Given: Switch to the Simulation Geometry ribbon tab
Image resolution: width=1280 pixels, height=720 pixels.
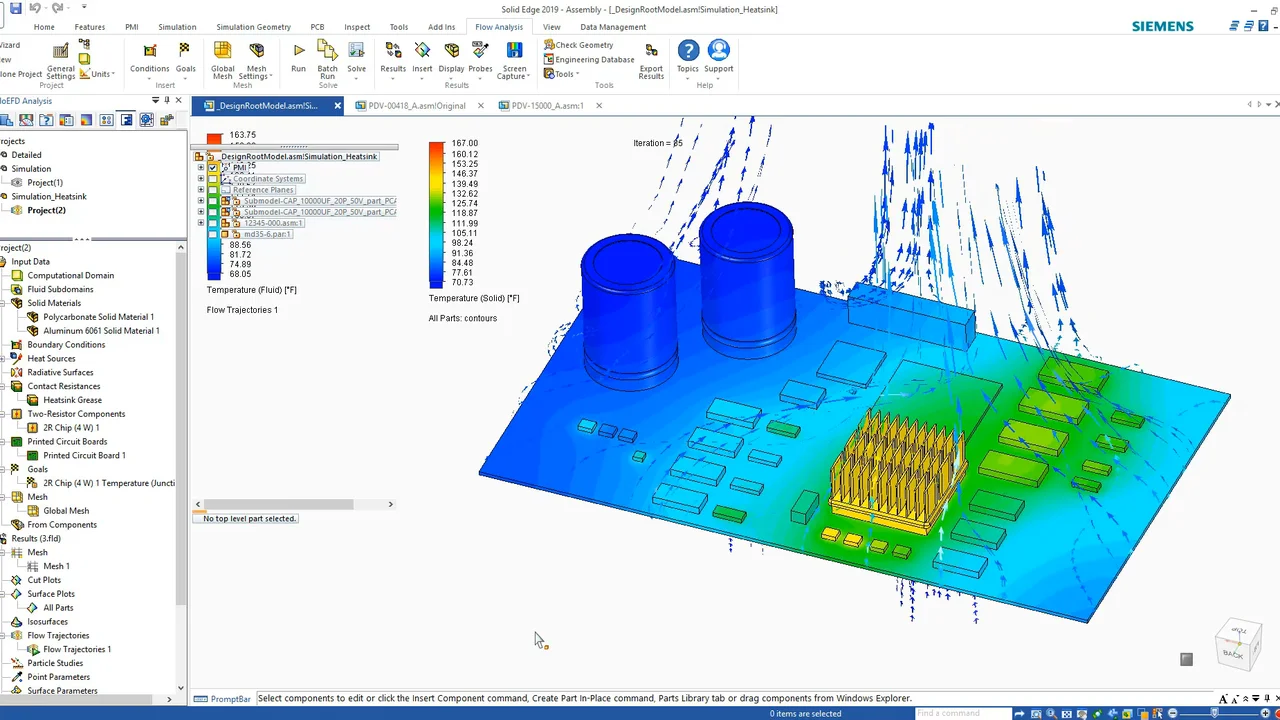Looking at the screenshot, I should [253, 27].
